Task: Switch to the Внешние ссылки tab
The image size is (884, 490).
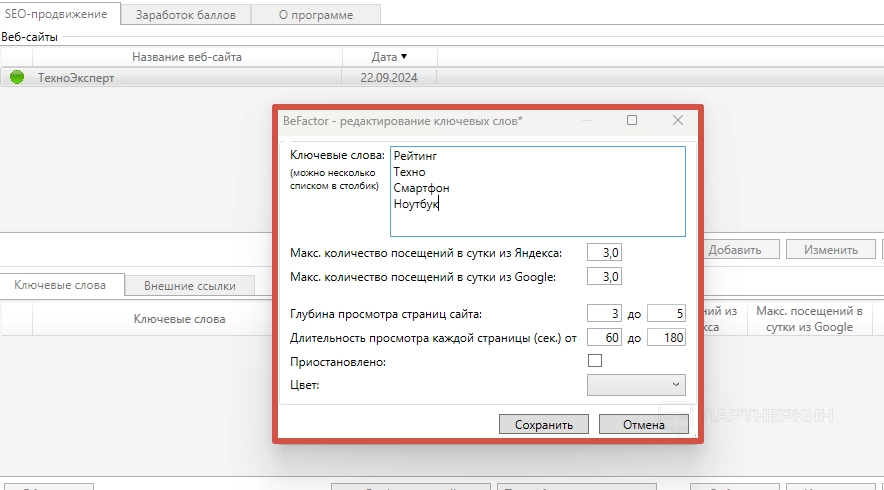Action: coord(189,285)
